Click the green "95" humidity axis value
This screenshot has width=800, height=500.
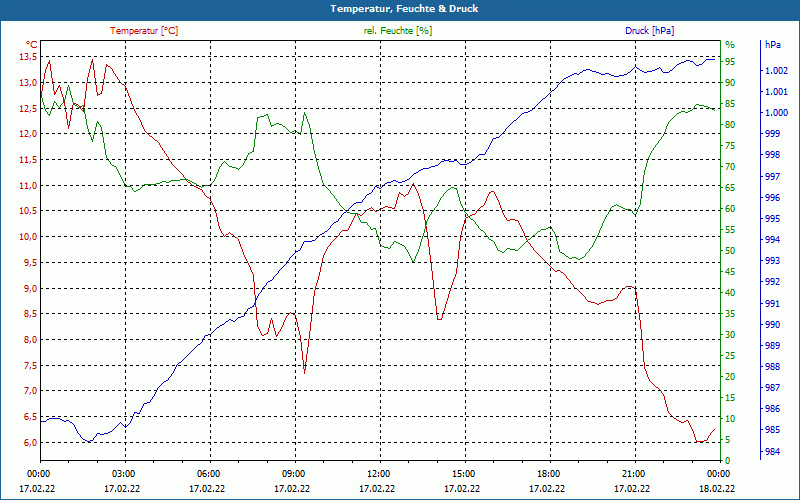730,62
